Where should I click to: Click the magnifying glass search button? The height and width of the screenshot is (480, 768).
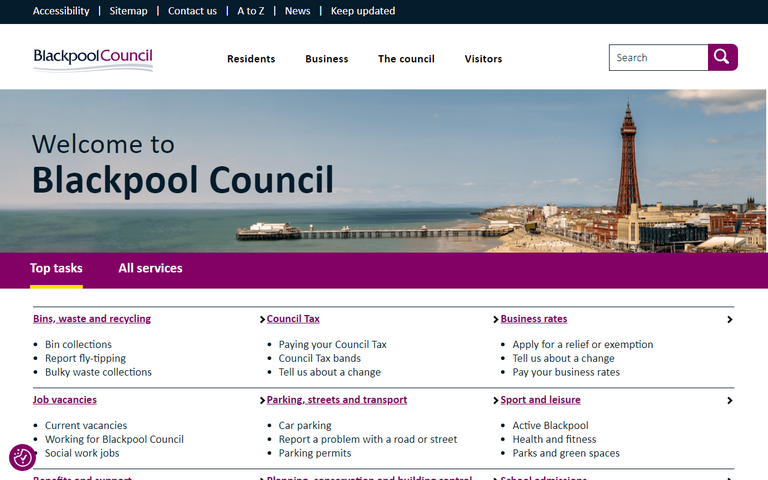pos(722,58)
